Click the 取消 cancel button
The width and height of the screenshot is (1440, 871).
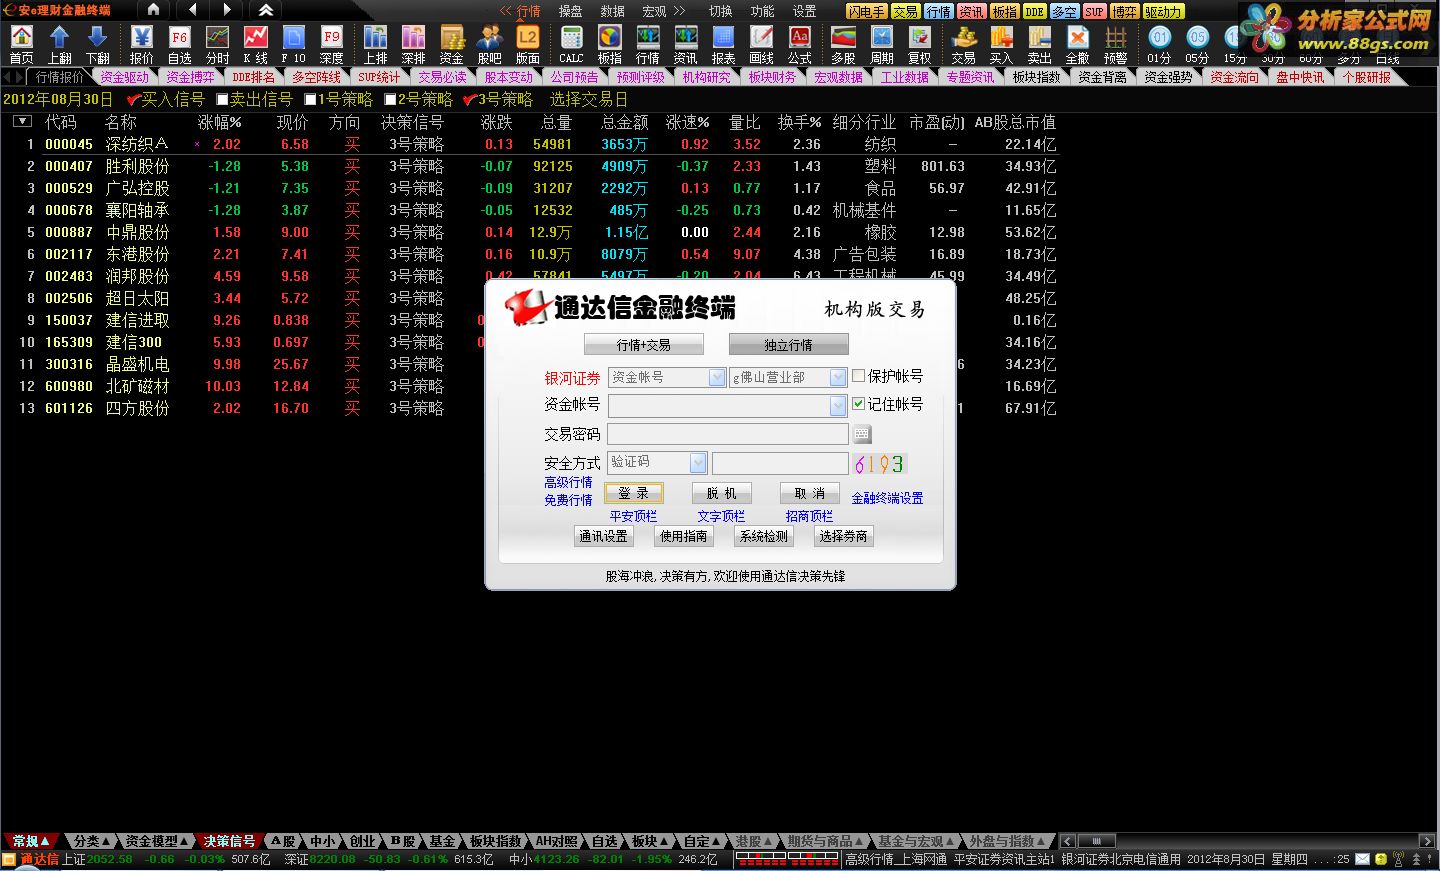pyautogui.click(x=809, y=493)
